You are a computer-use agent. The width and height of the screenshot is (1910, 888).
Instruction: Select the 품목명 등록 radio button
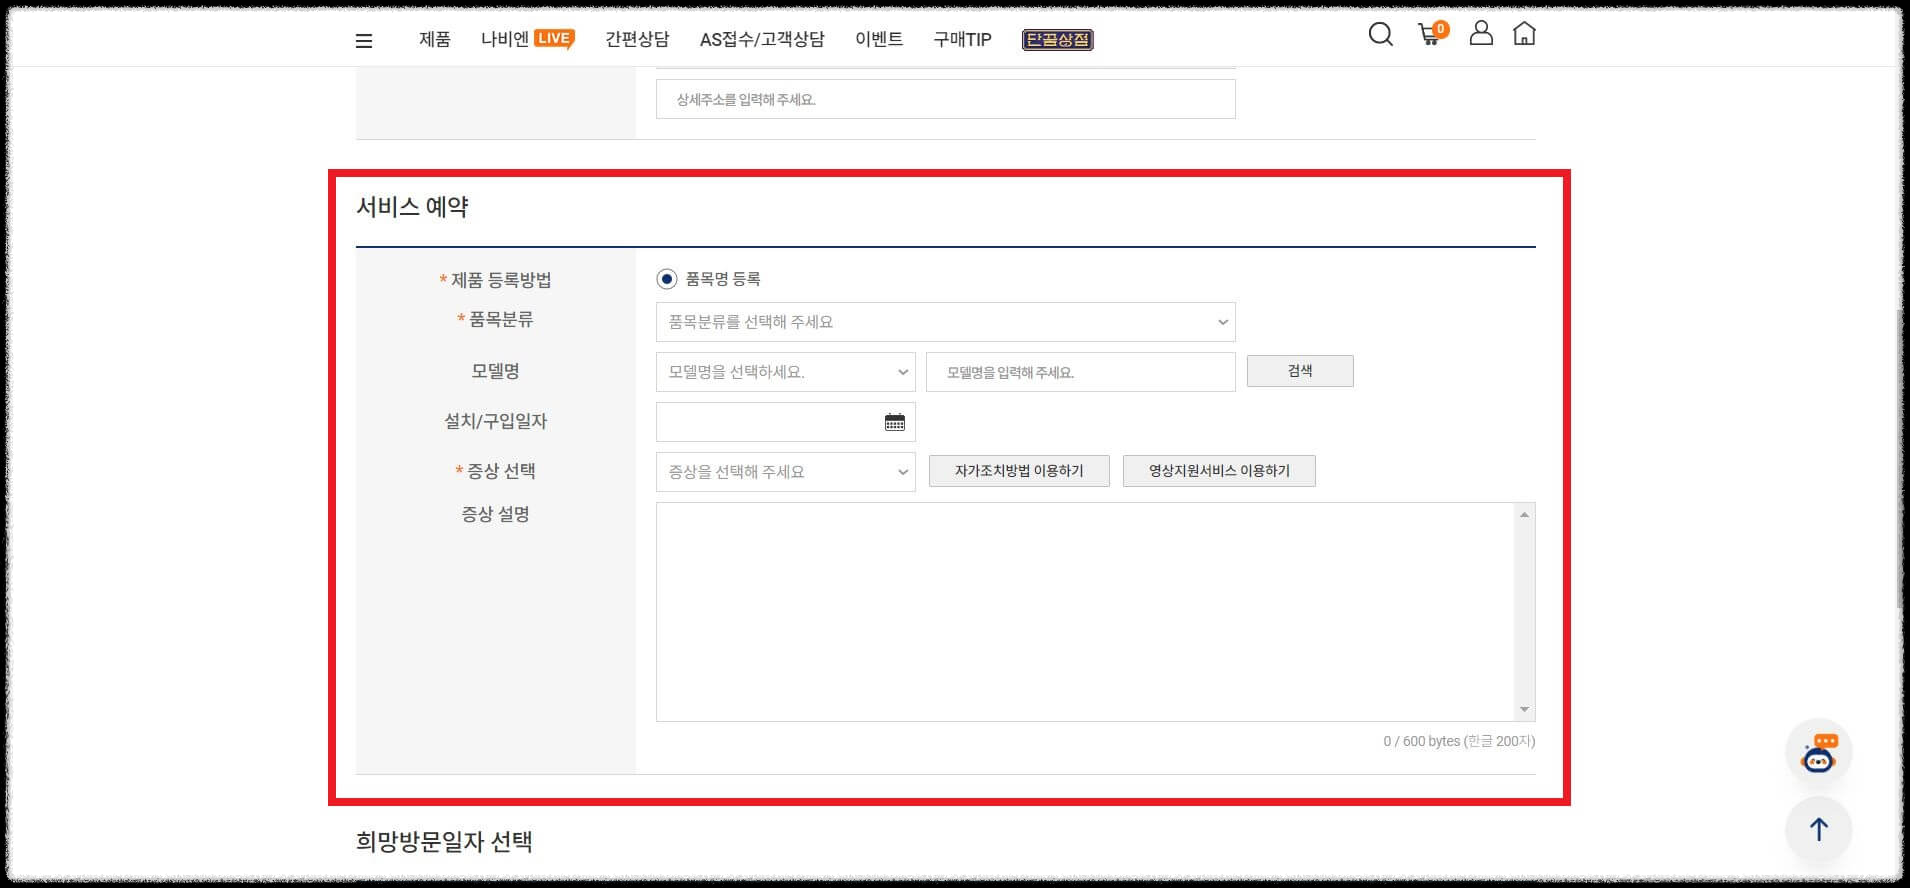click(667, 279)
